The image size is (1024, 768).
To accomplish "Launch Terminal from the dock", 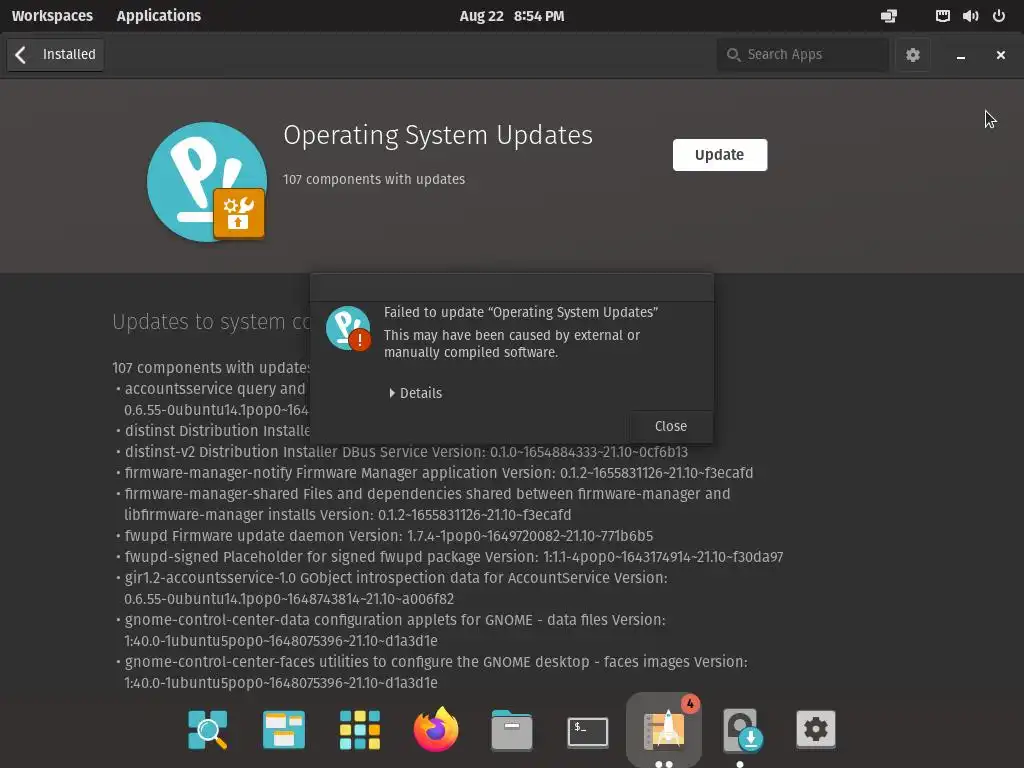I will (588, 731).
